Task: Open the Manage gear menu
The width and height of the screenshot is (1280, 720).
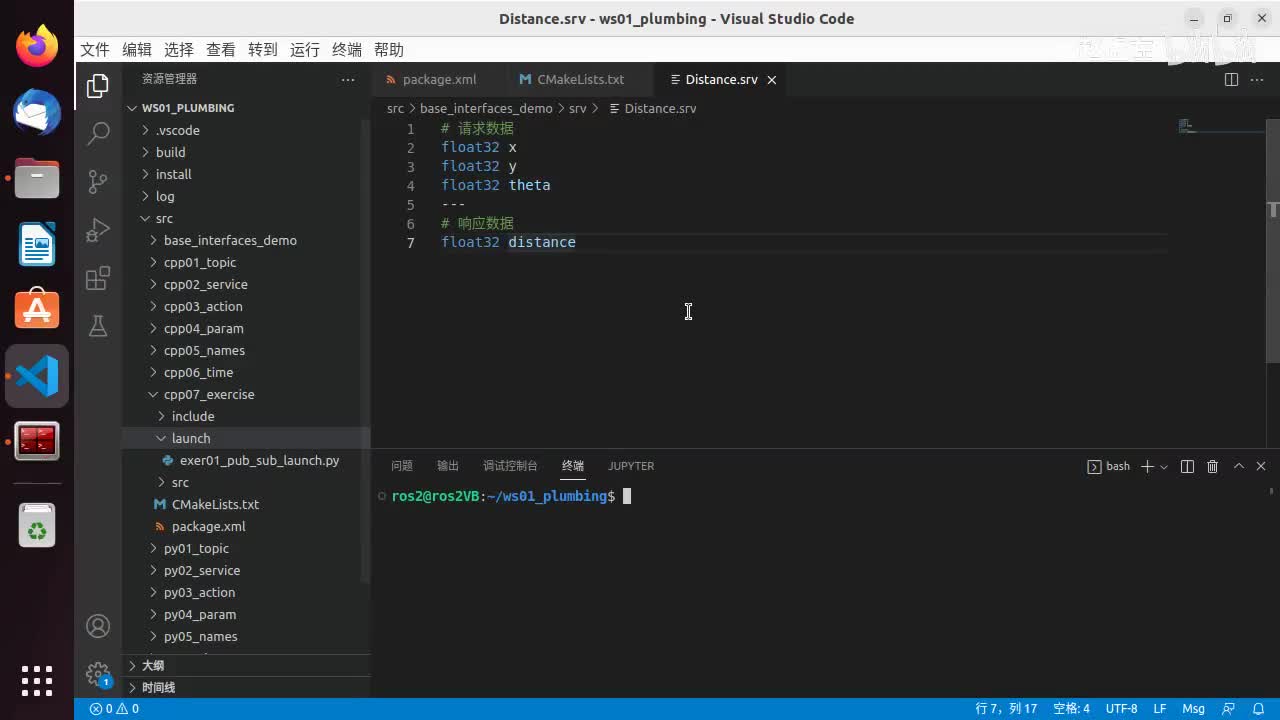Action: 98,674
